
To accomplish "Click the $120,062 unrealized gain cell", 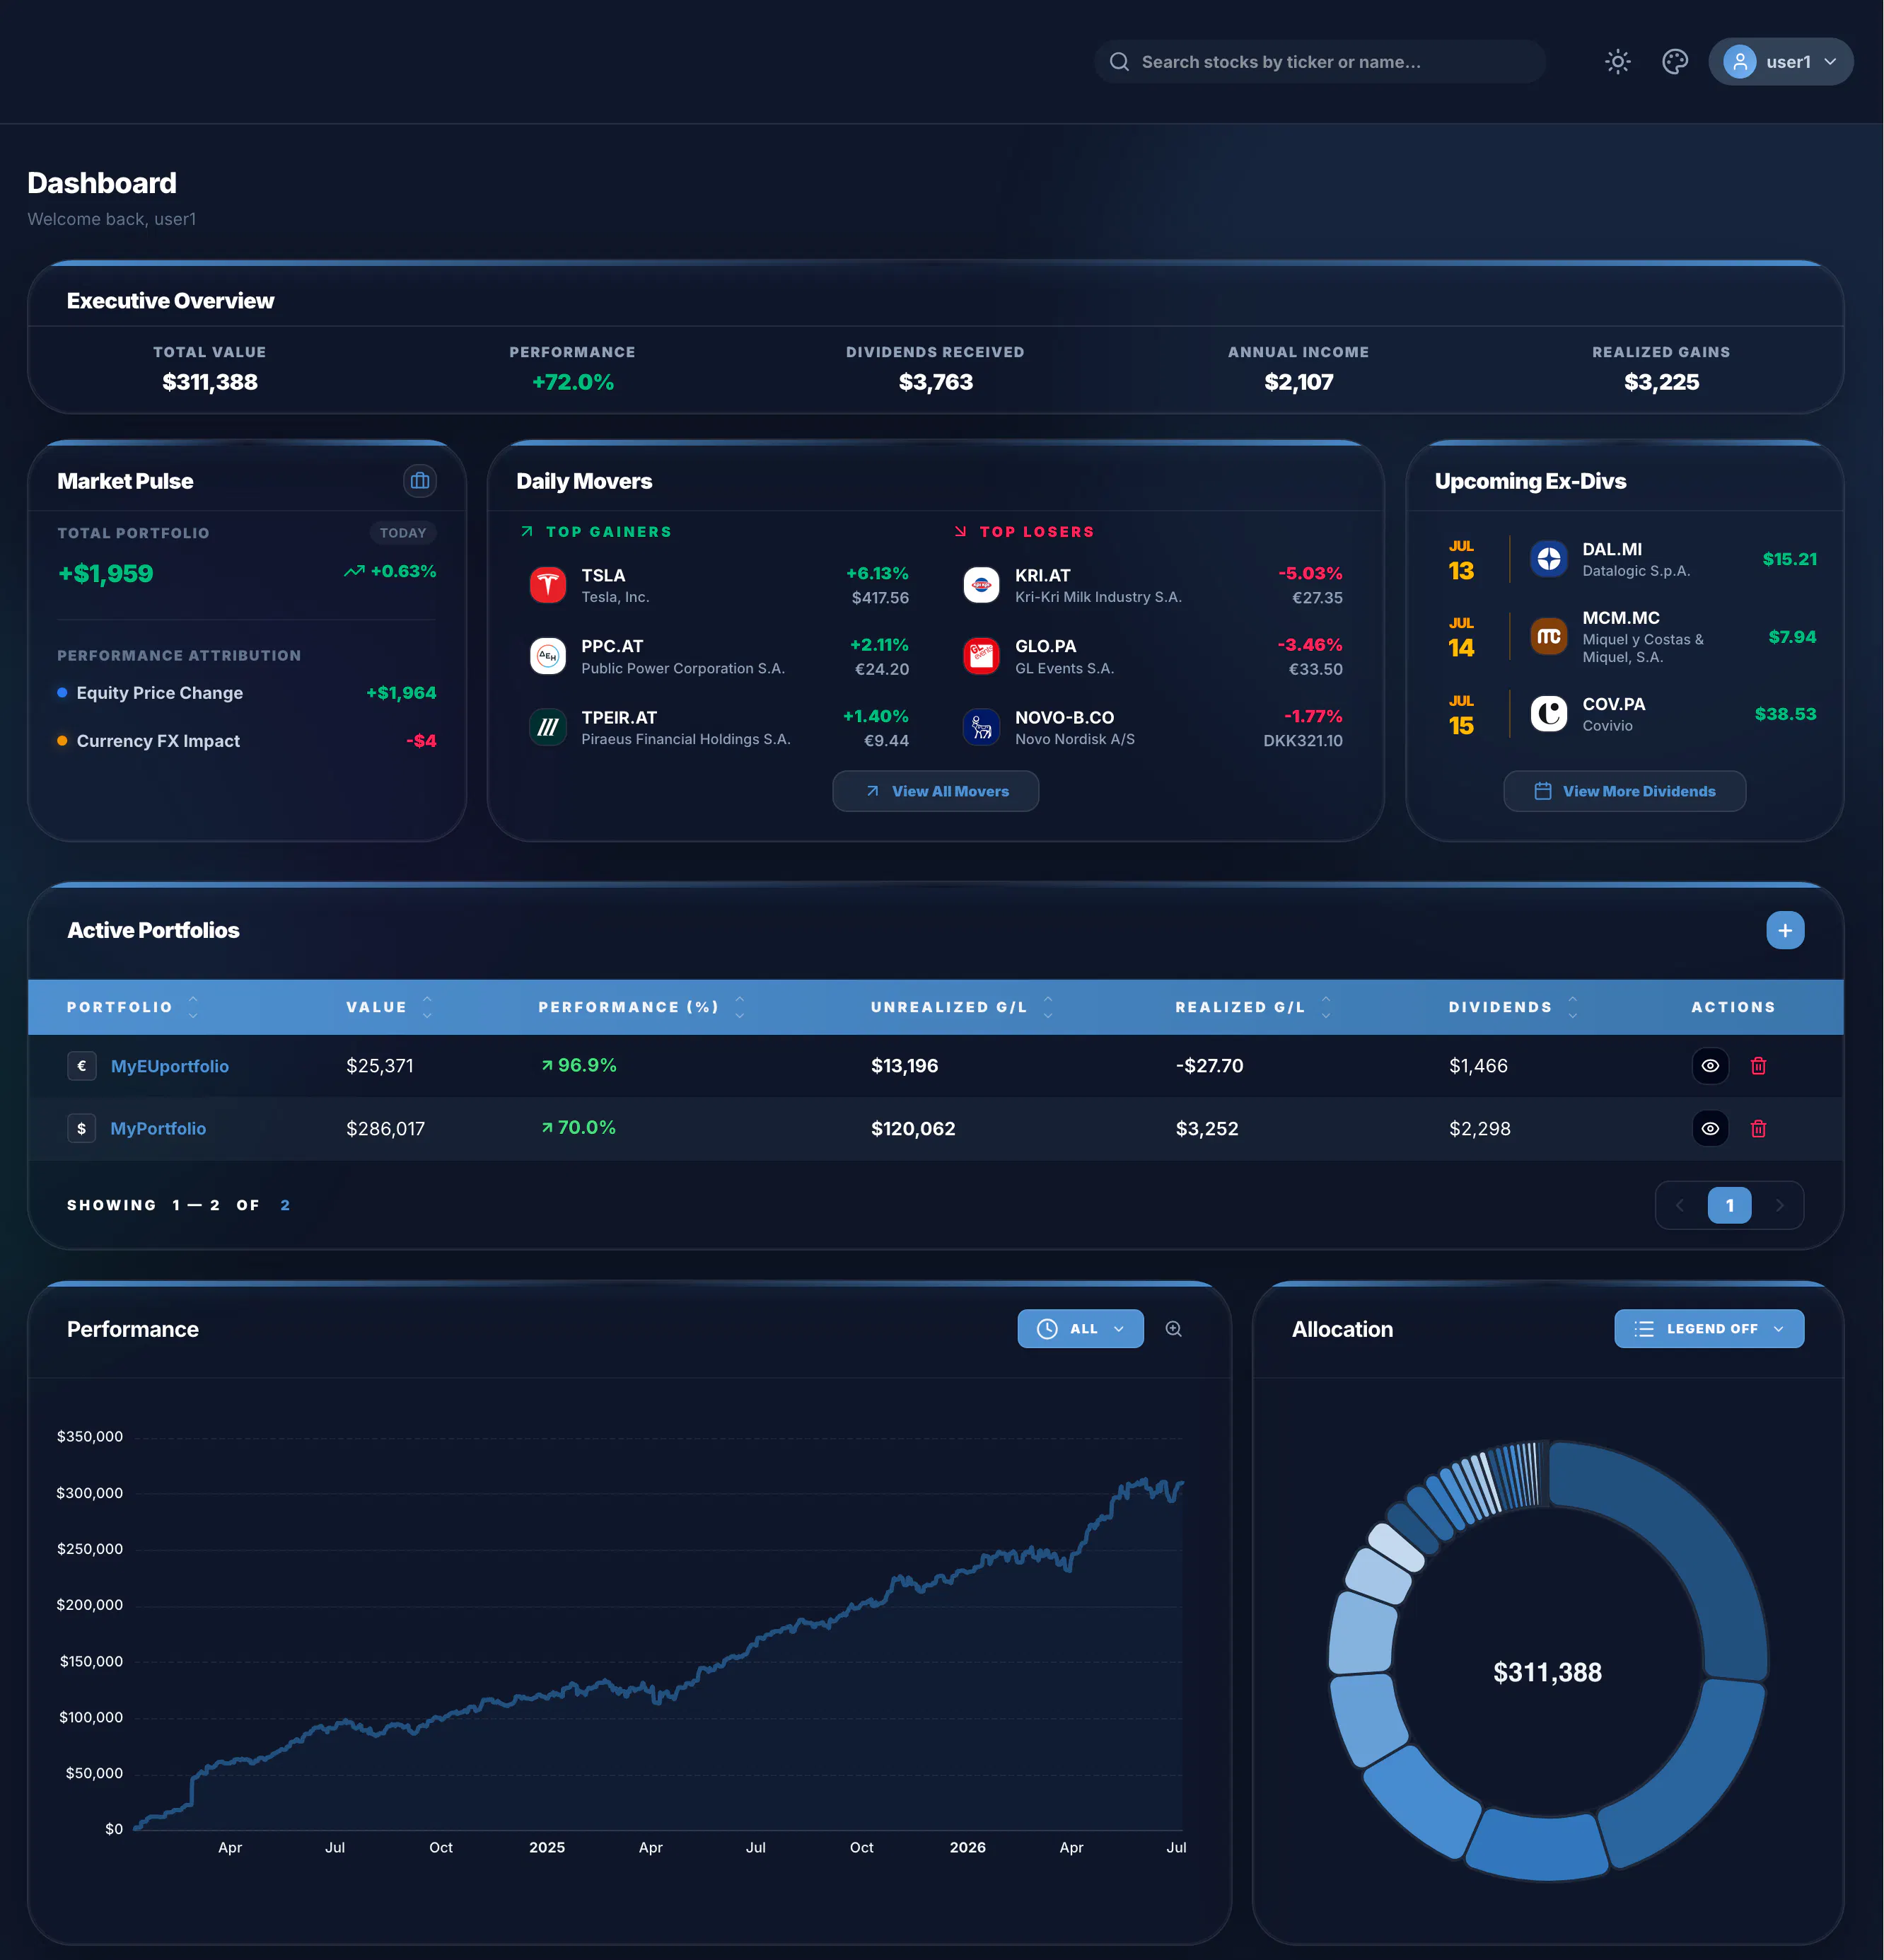I will click(913, 1128).
